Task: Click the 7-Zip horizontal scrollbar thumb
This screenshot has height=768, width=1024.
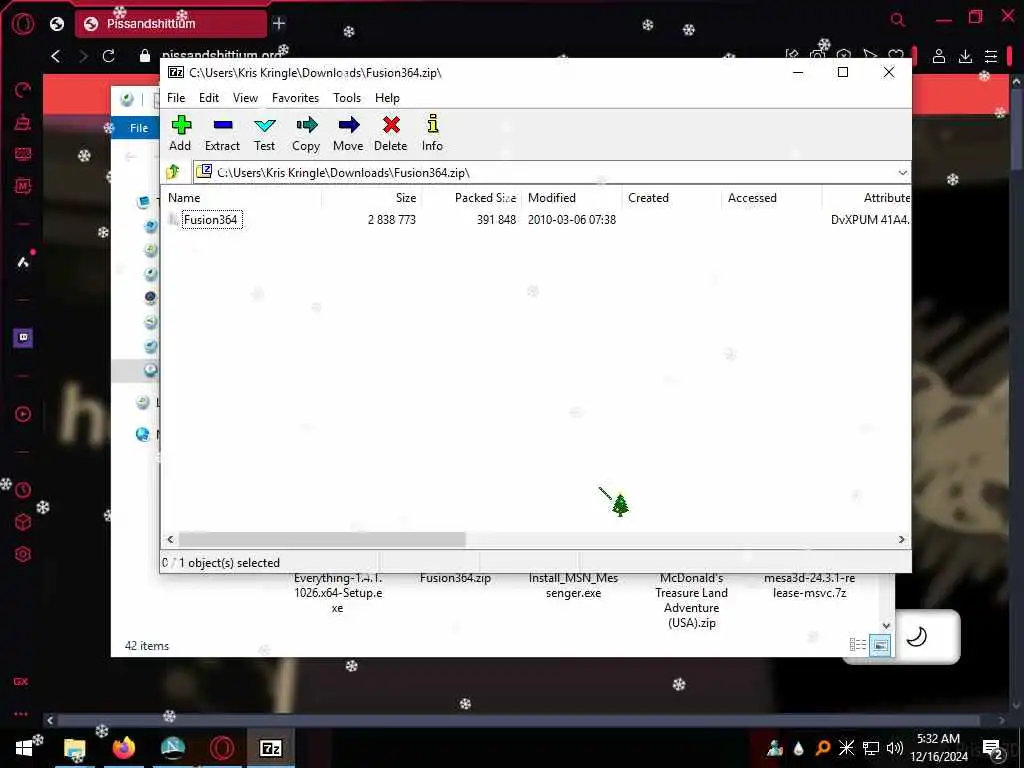Action: click(x=322, y=539)
